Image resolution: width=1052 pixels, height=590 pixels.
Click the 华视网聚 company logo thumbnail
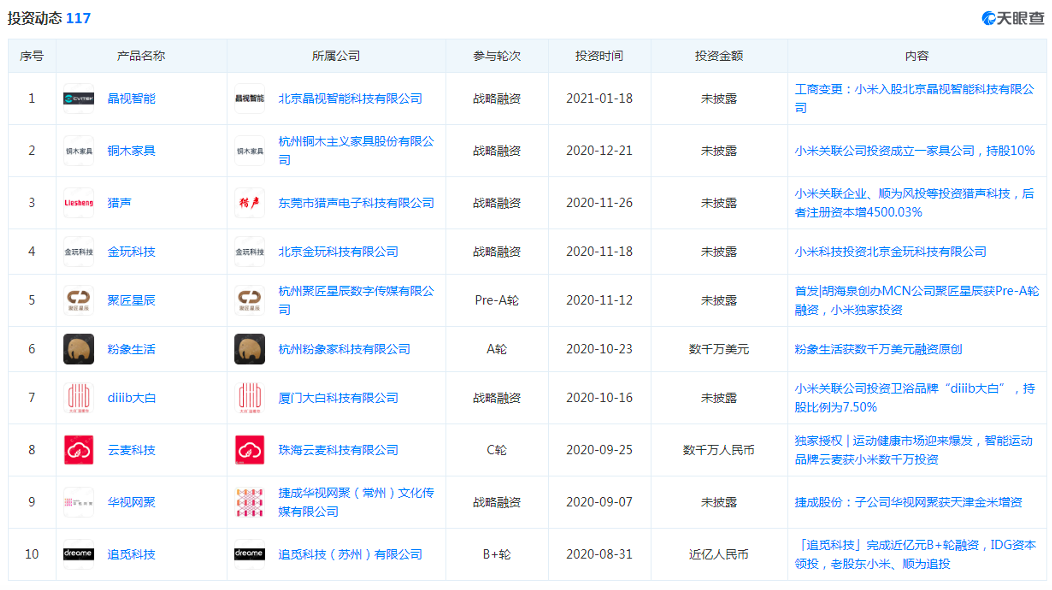pyautogui.click(x=250, y=502)
